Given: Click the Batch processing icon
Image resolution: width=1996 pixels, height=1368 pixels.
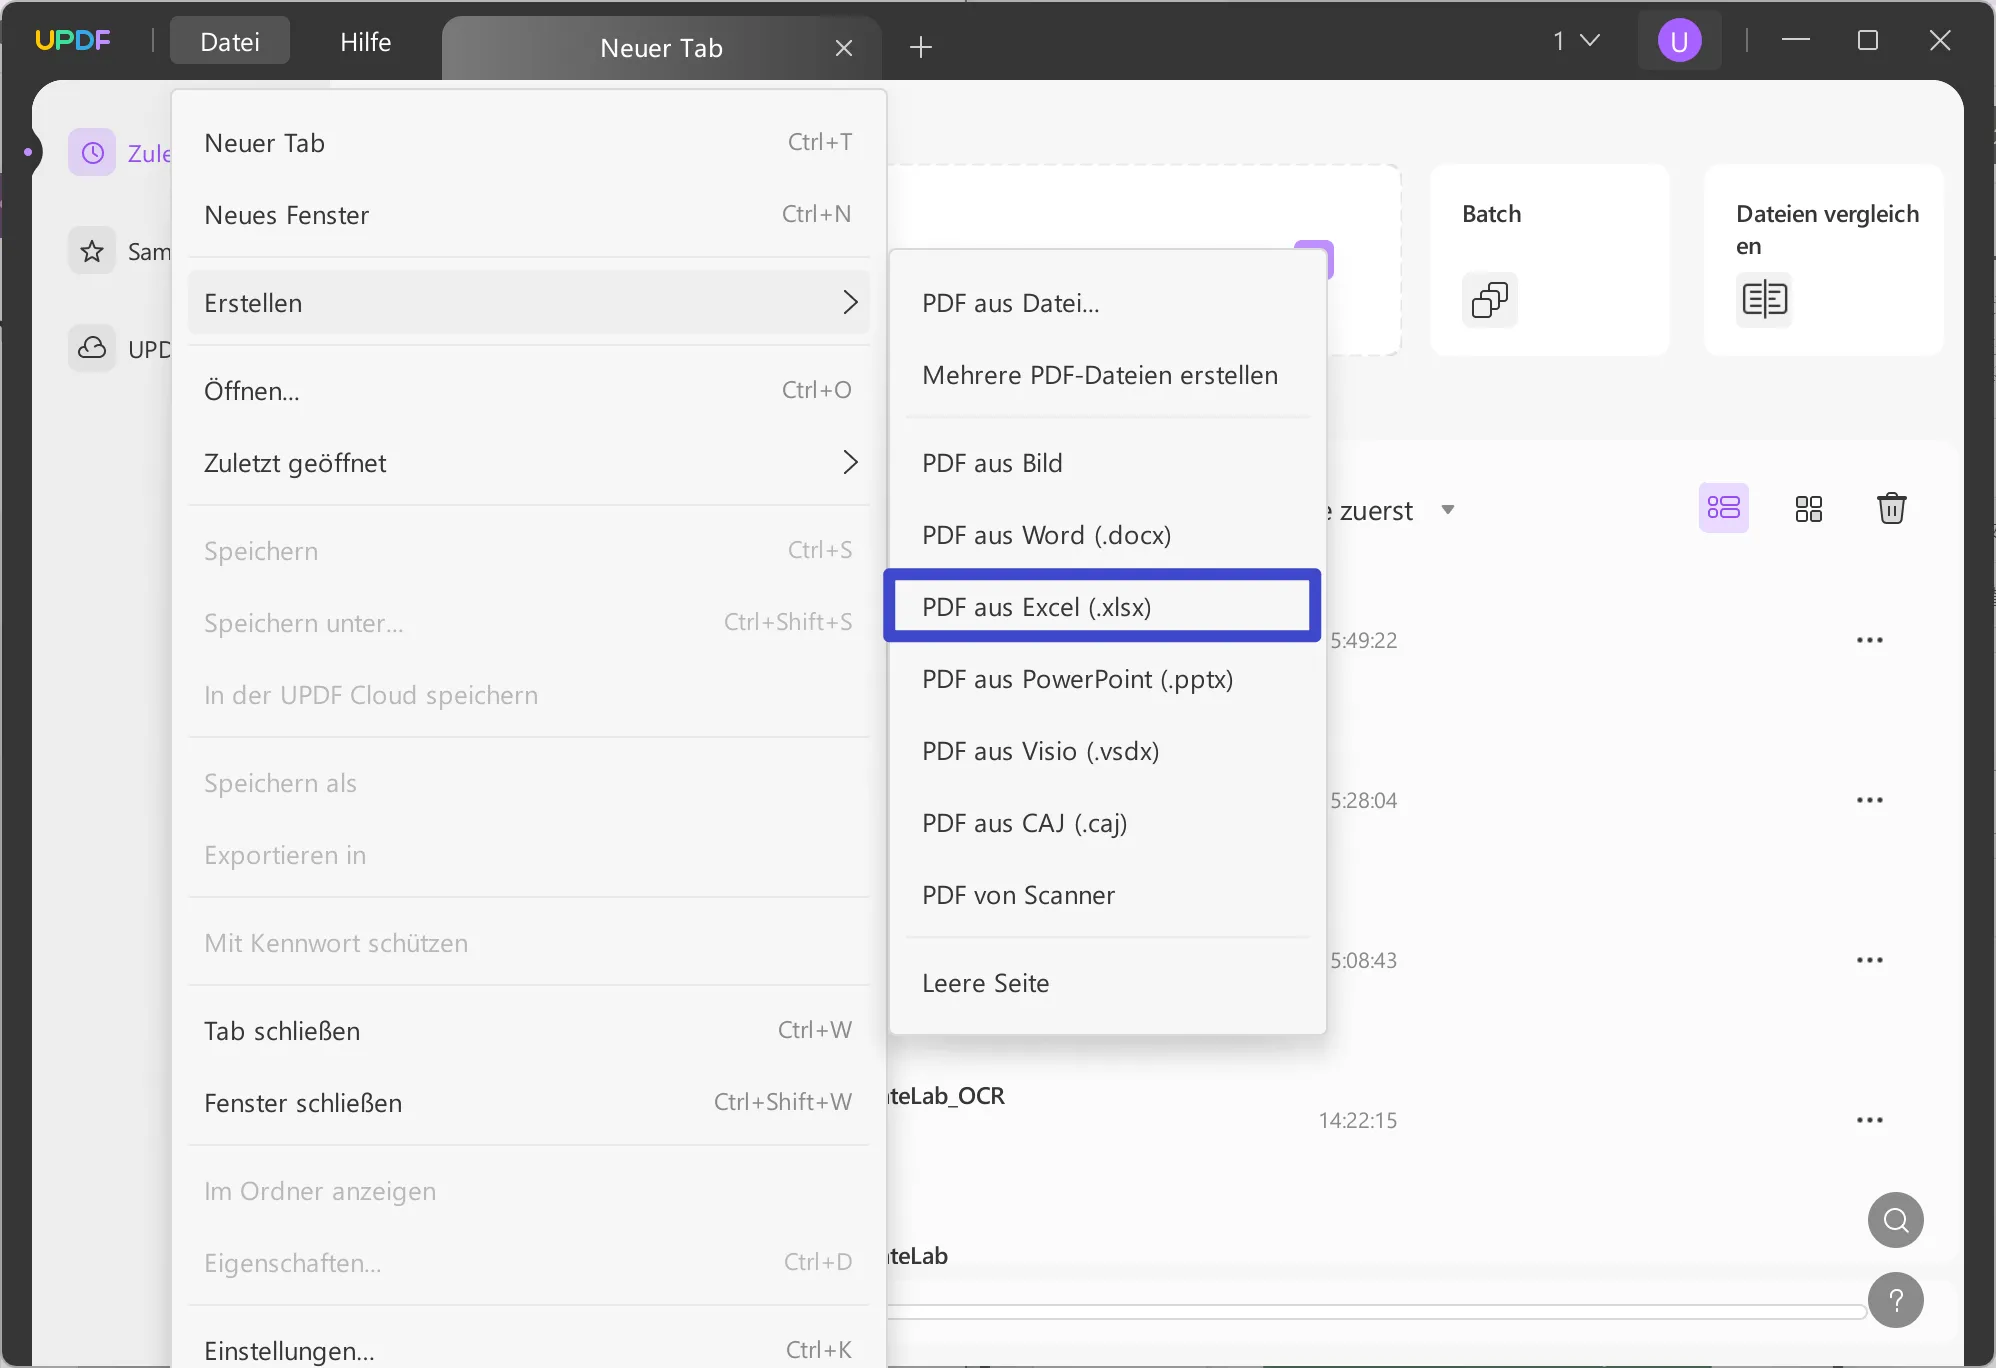Looking at the screenshot, I should [x=1489, y=300].
